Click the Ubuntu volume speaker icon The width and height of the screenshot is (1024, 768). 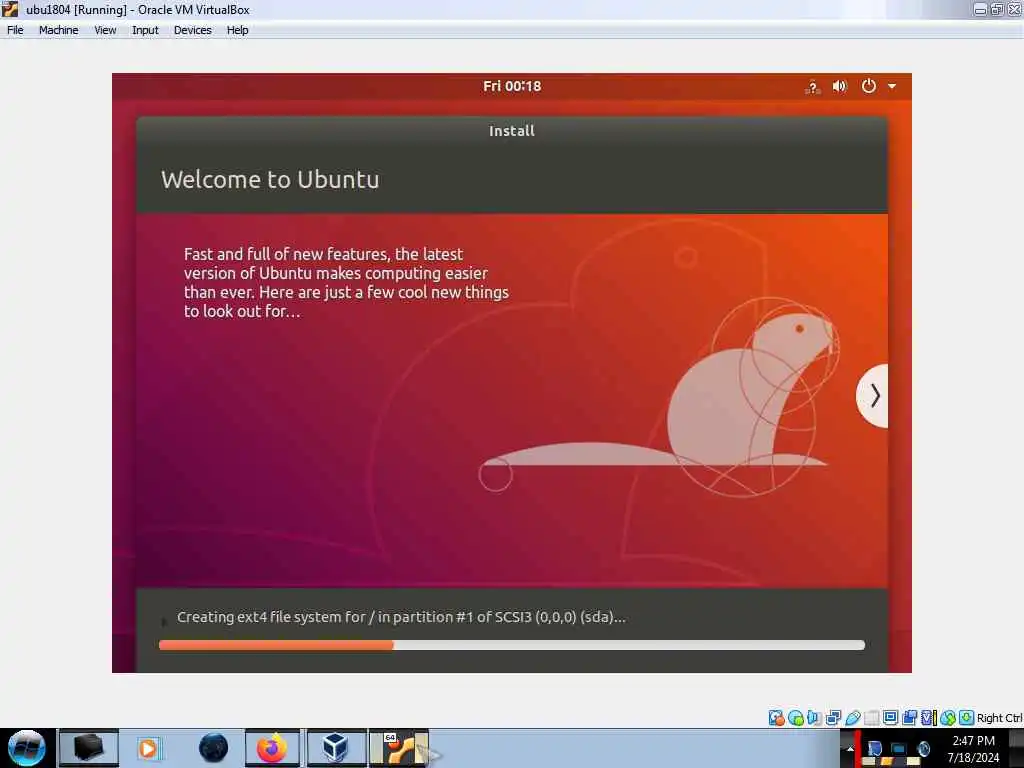click(840, 86)
